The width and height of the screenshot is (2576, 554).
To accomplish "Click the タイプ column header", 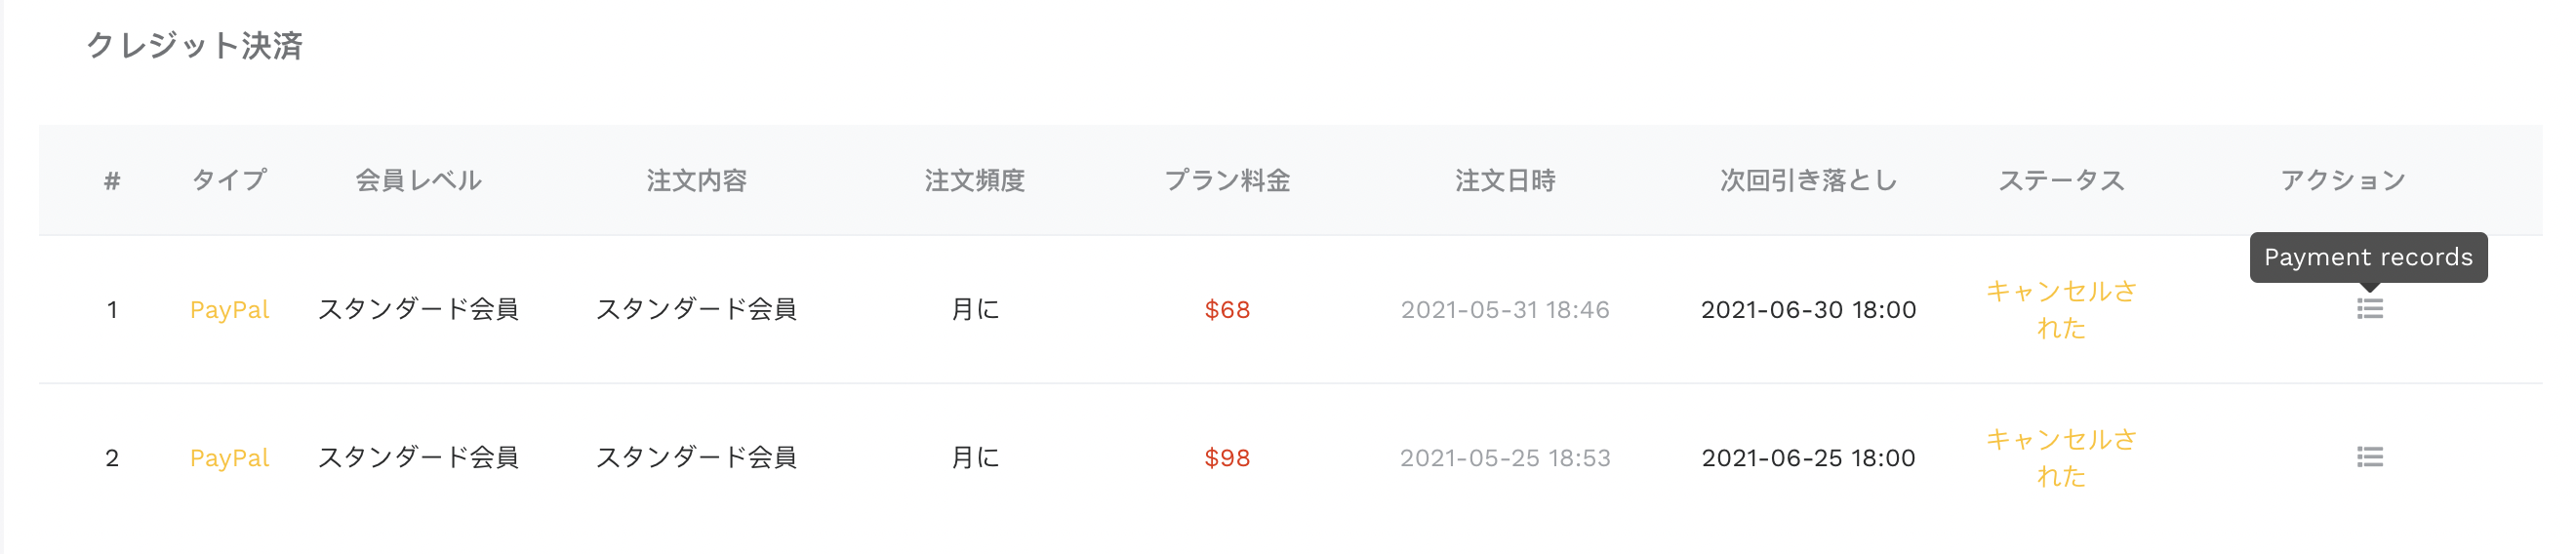I will click(229, 180).
